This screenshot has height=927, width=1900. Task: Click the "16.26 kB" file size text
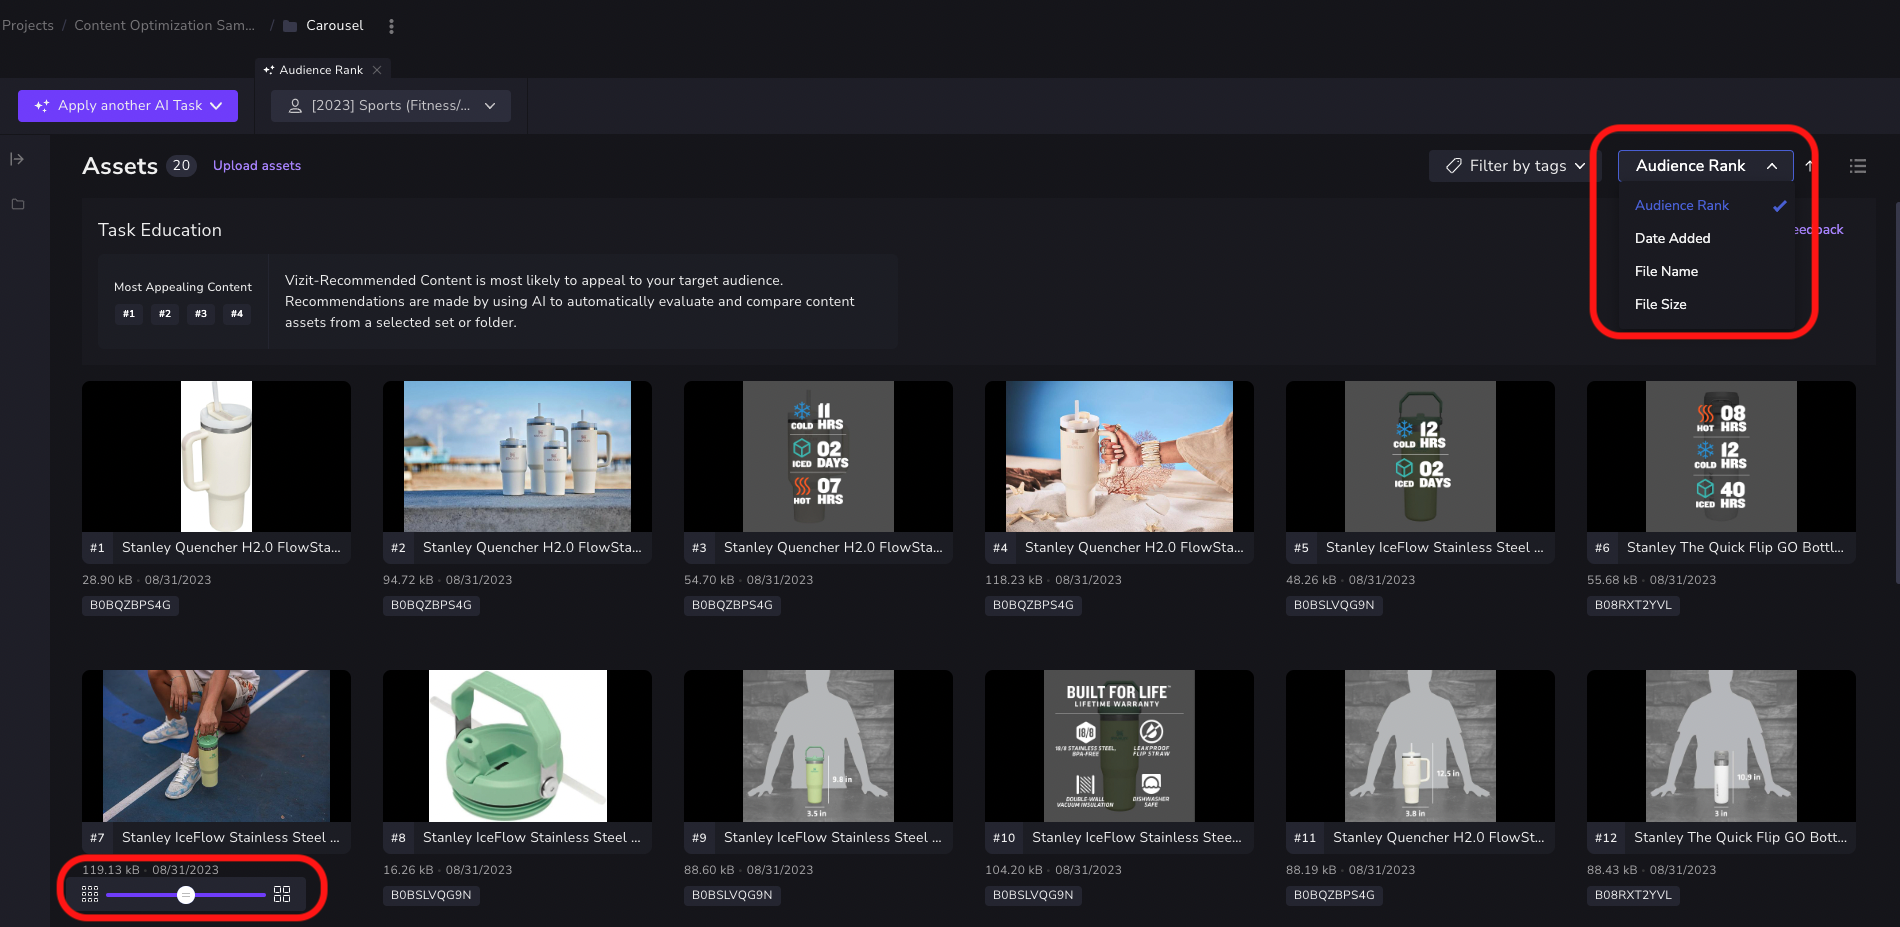pos(408,870)
